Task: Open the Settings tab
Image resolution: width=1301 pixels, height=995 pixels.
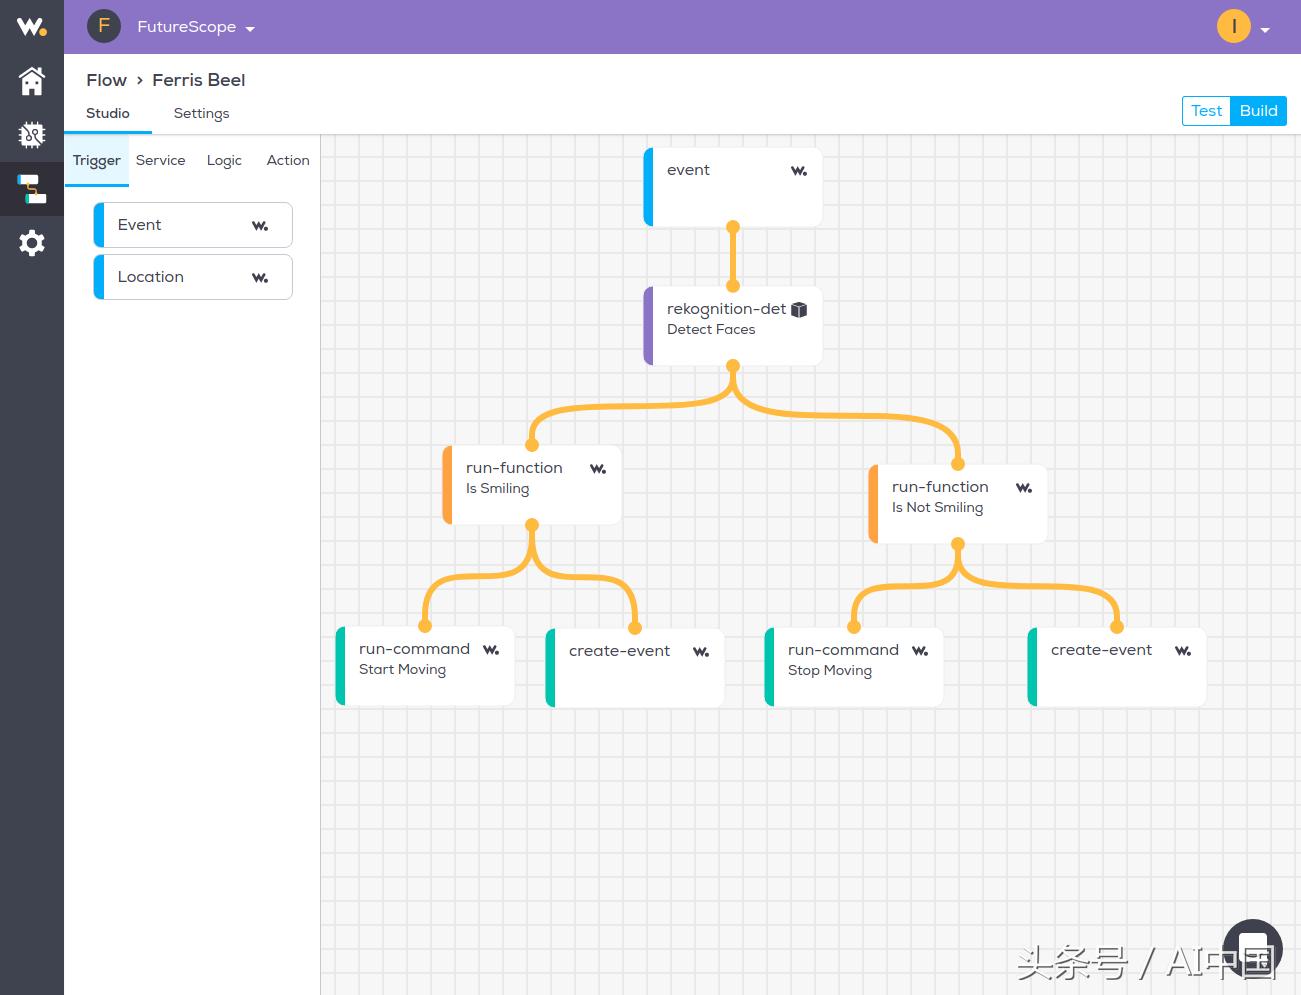Action: [x=201, y=113]
